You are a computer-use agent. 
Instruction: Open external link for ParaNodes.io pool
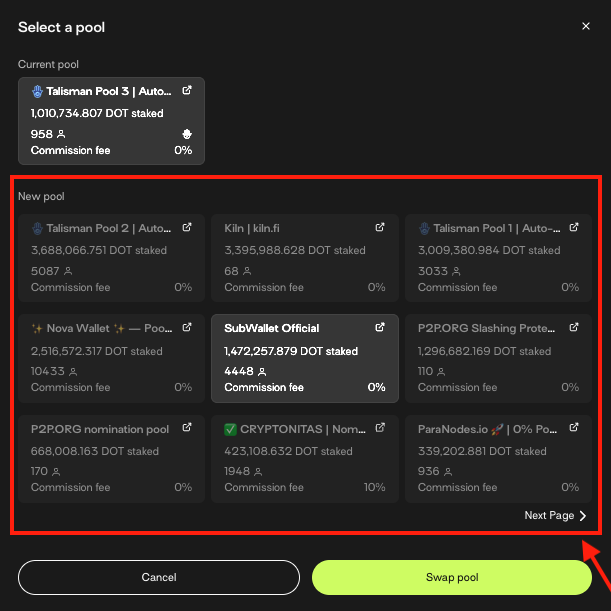coord(574,427)
